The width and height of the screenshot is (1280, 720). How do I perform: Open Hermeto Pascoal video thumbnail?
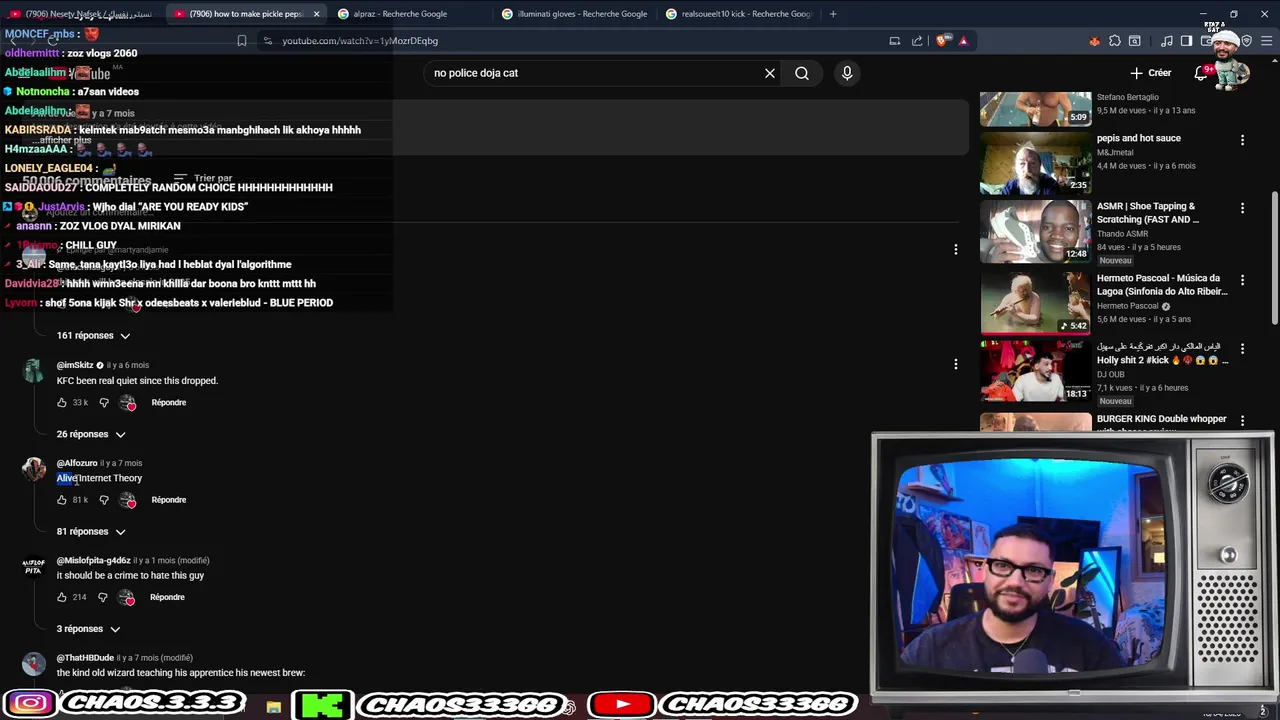1035,302
